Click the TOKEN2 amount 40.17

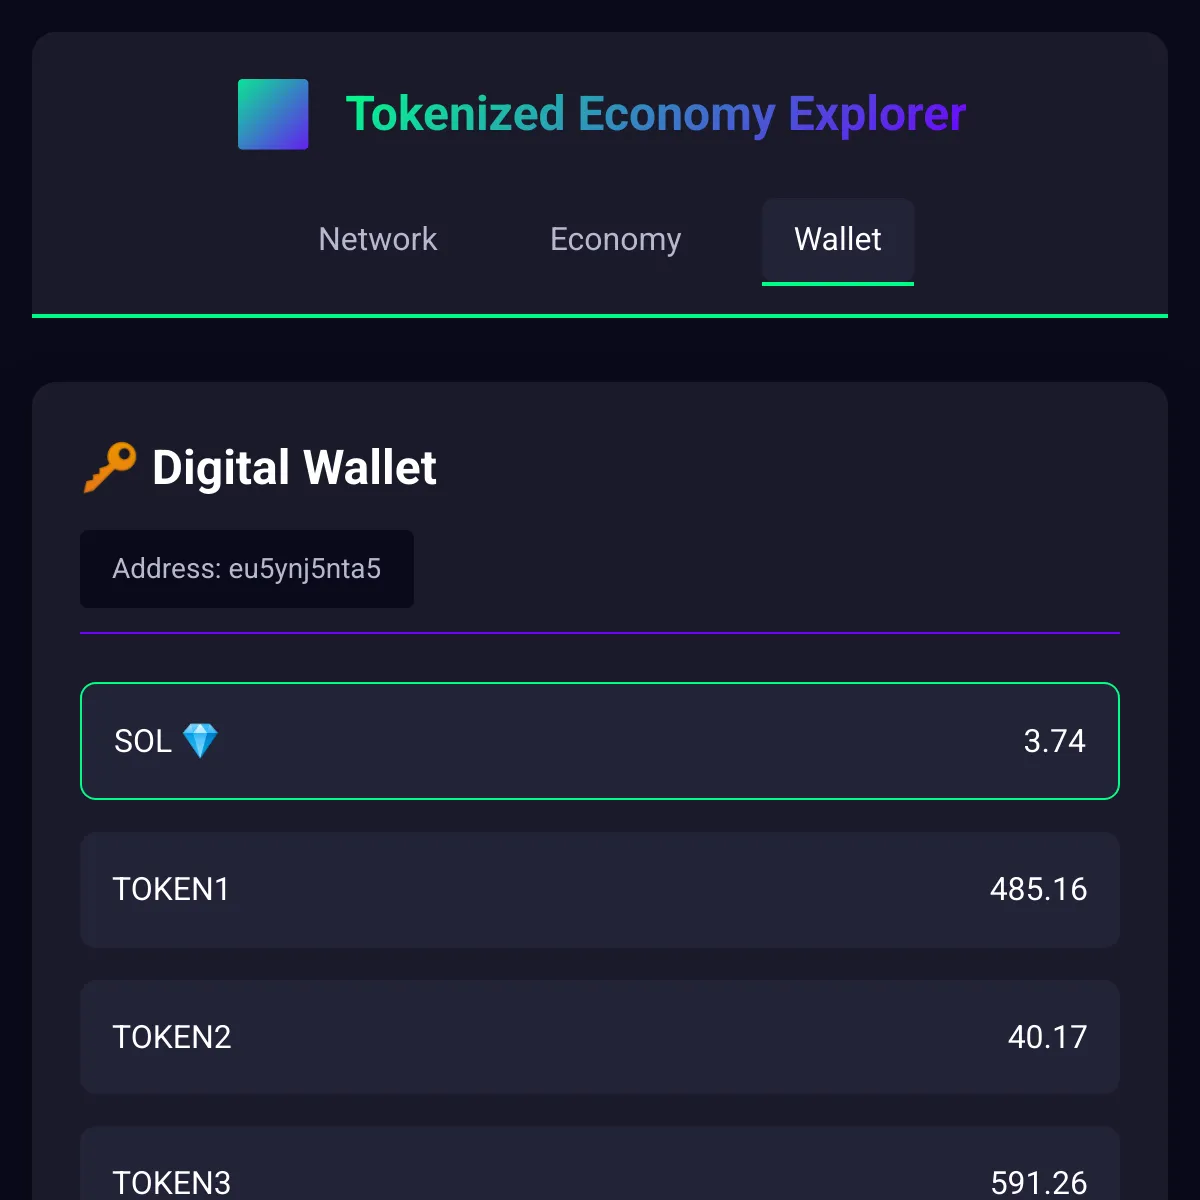click(x=1047, y=1037)
